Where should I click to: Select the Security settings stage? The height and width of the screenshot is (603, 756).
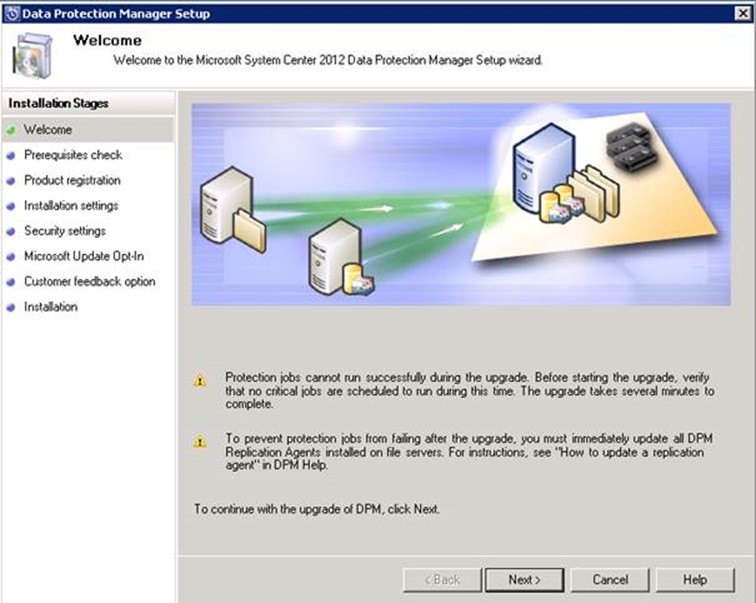[x=65, y=231]
